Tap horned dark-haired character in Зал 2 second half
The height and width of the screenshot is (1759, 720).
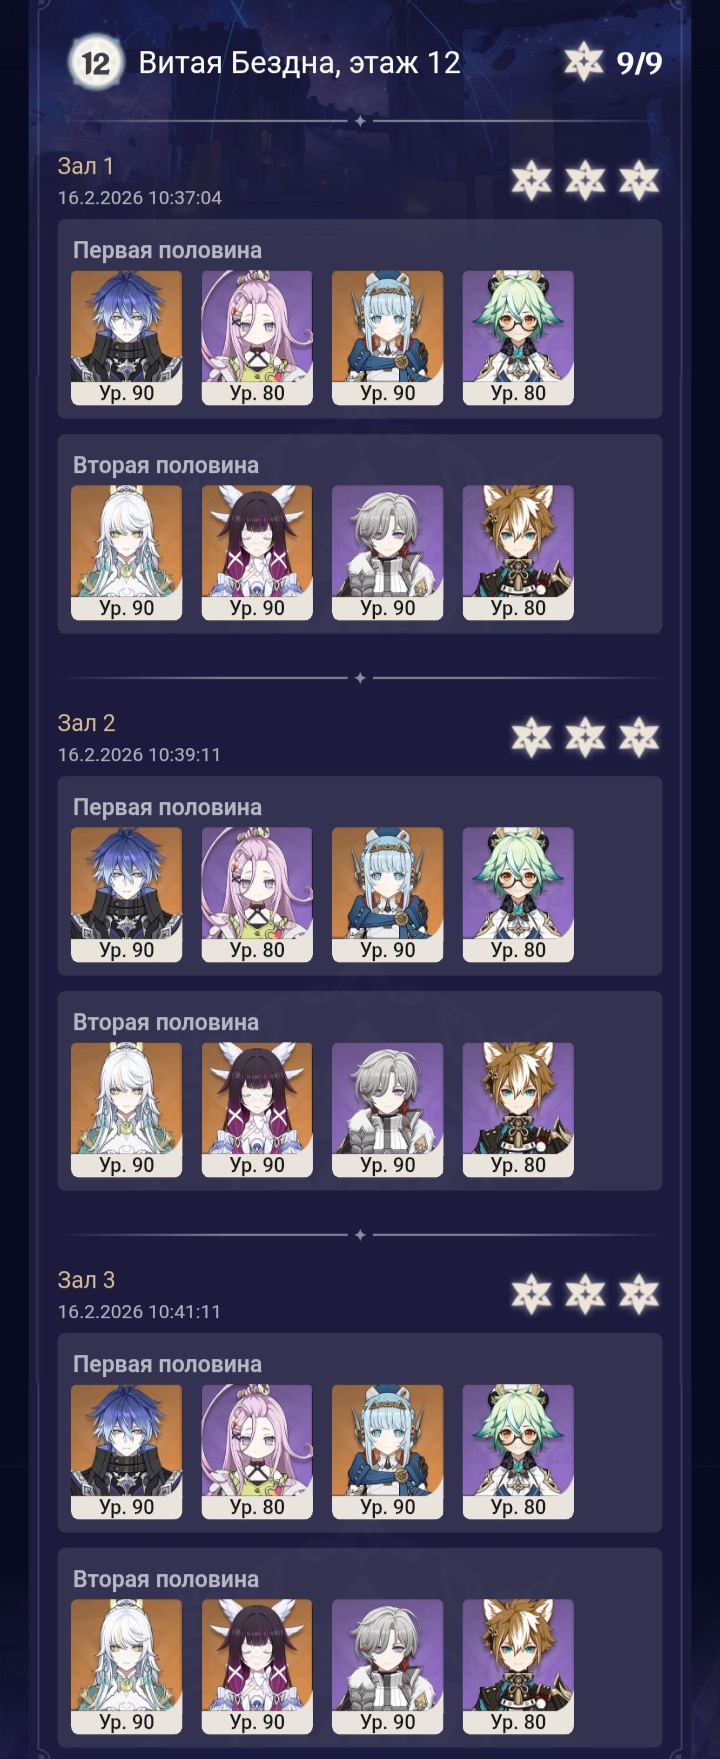coord(257,1110)
